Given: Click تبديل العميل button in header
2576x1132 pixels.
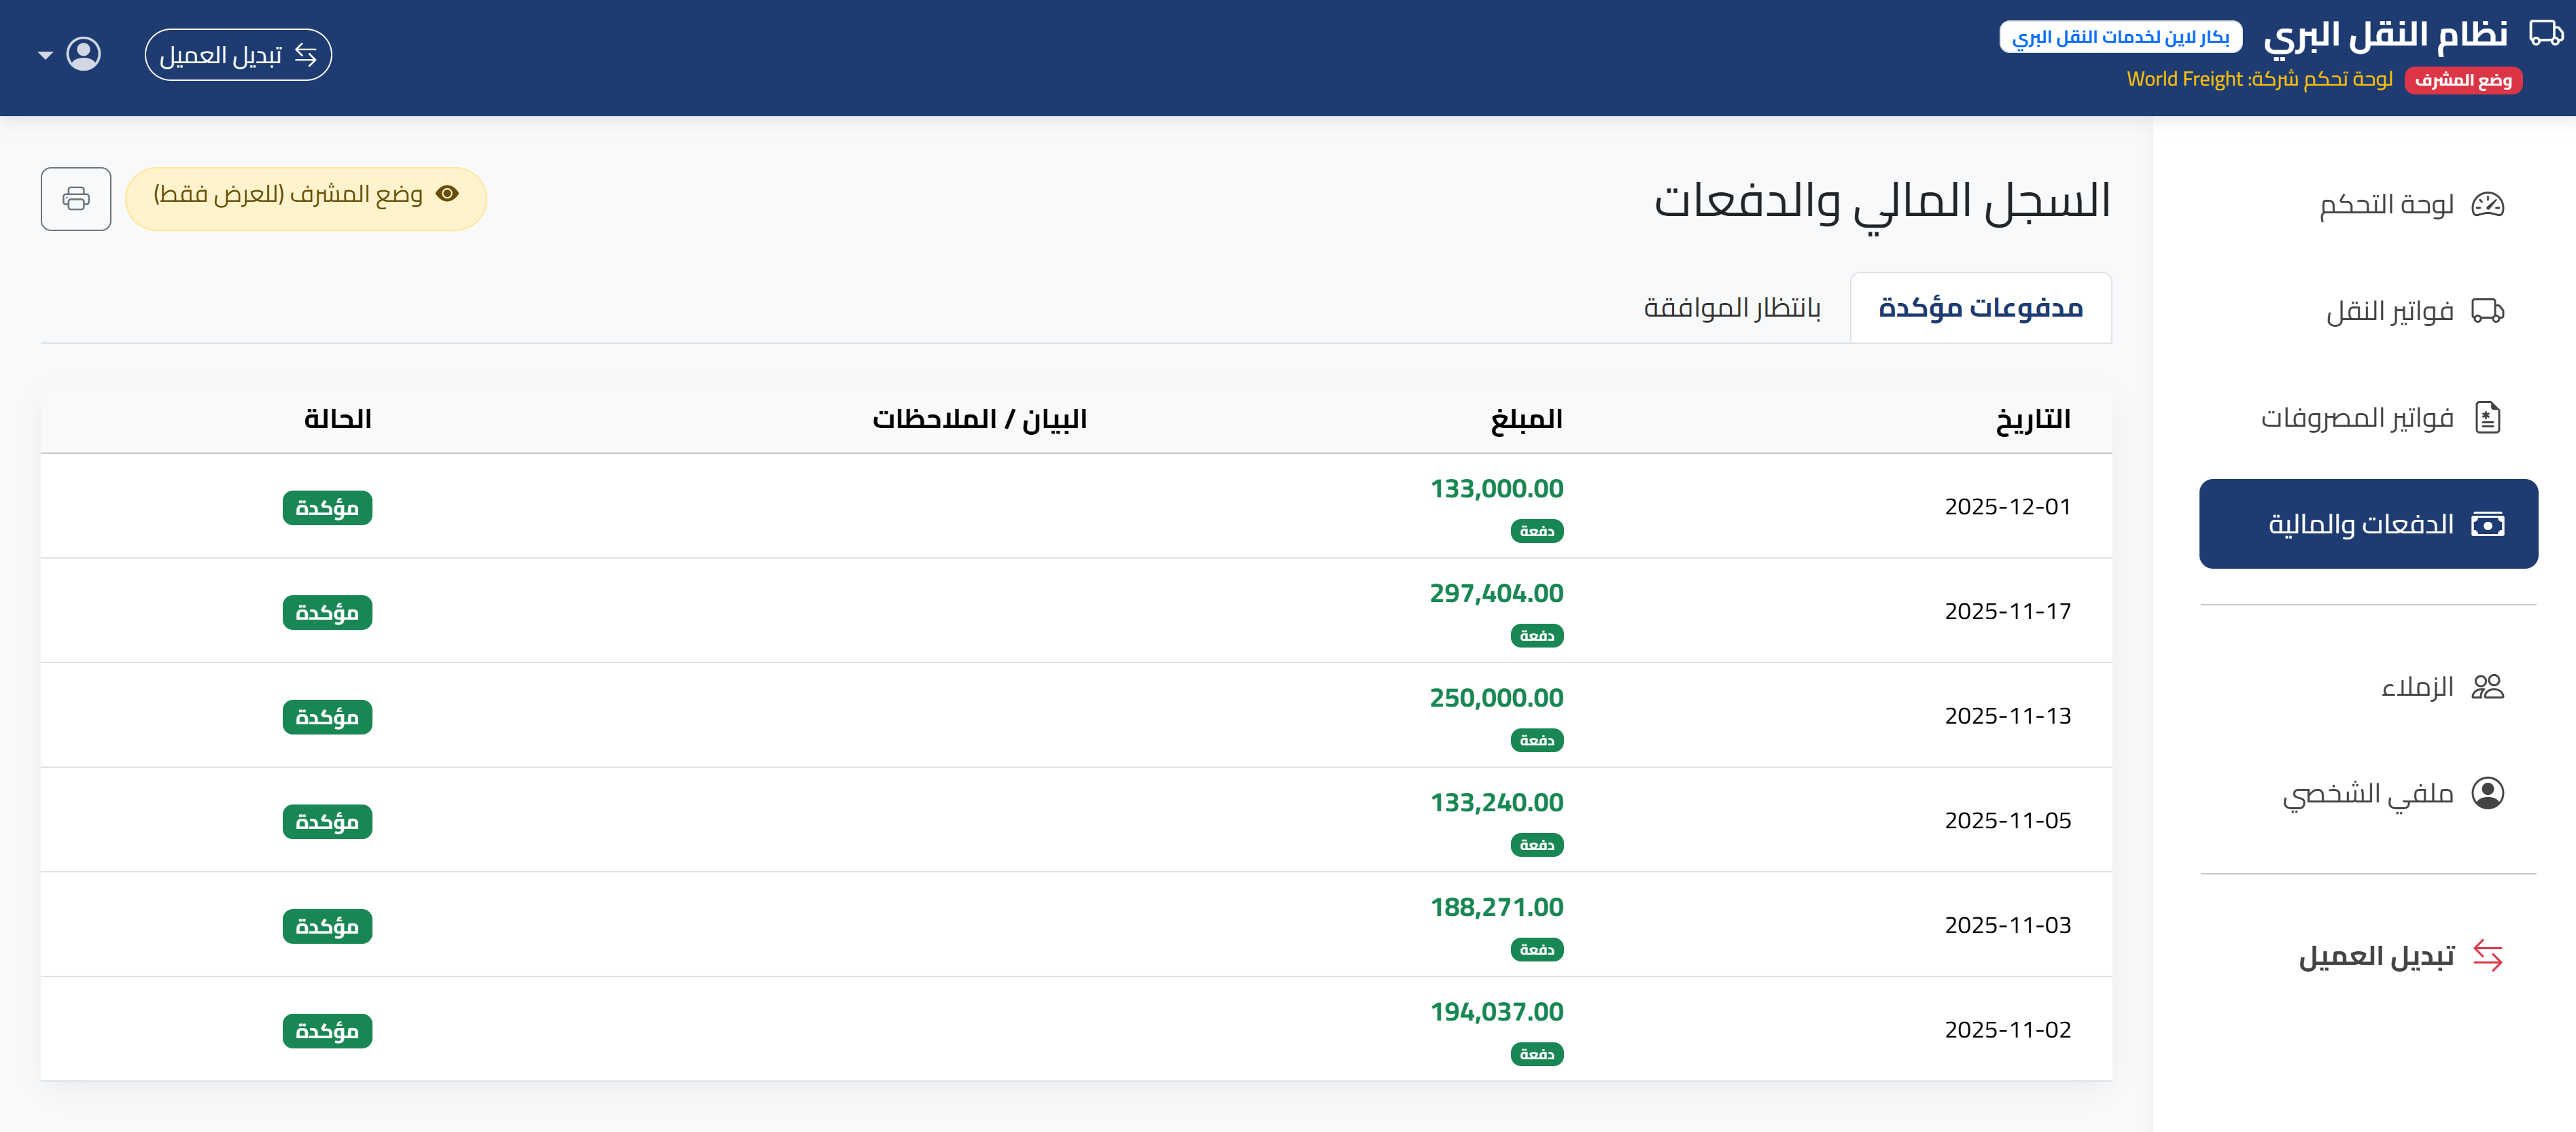Looking at the screenshot, I should click(238, 55).
